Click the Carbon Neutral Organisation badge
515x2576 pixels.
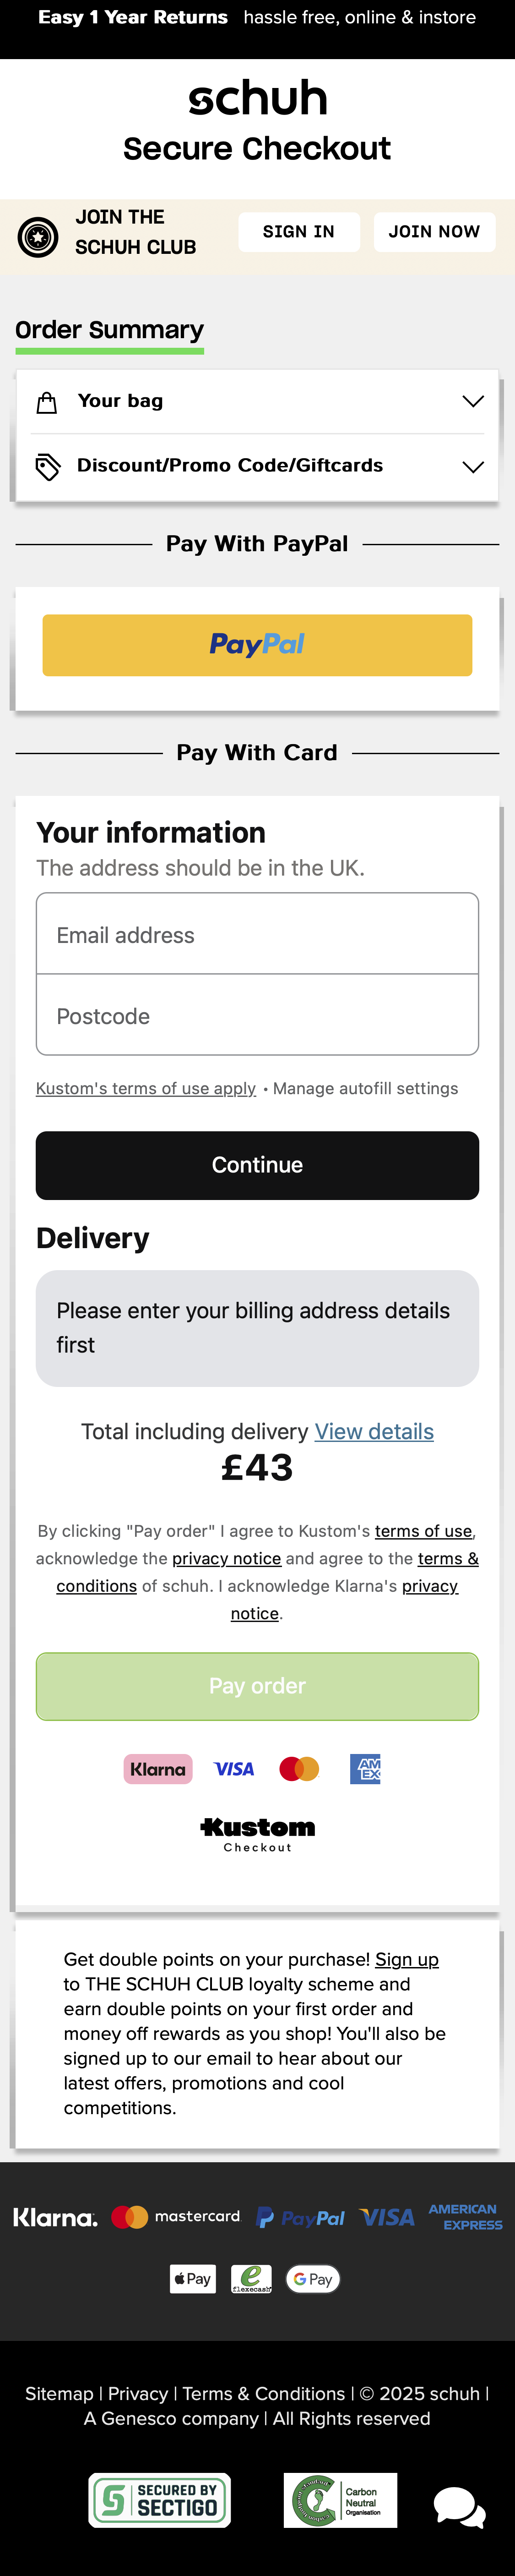click(340, 2500)
